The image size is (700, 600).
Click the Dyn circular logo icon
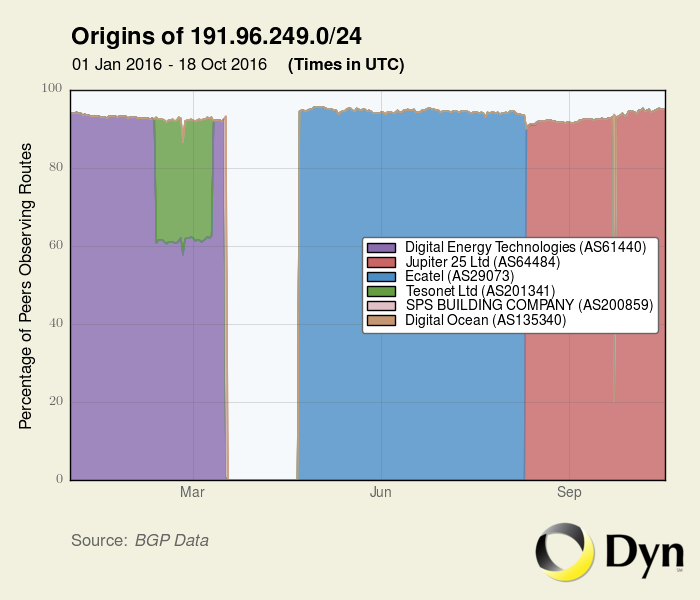pyautogui.click(x=565, y=552)
